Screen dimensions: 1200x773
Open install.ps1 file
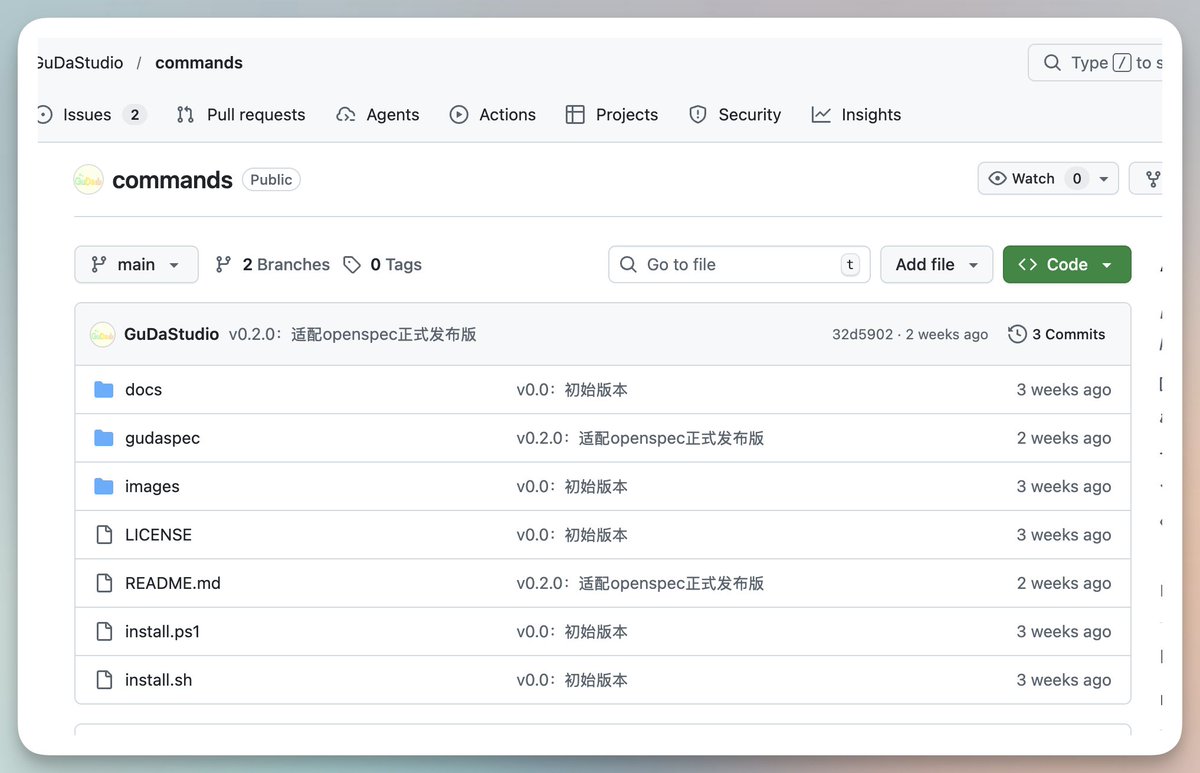(x=162, y=632)
